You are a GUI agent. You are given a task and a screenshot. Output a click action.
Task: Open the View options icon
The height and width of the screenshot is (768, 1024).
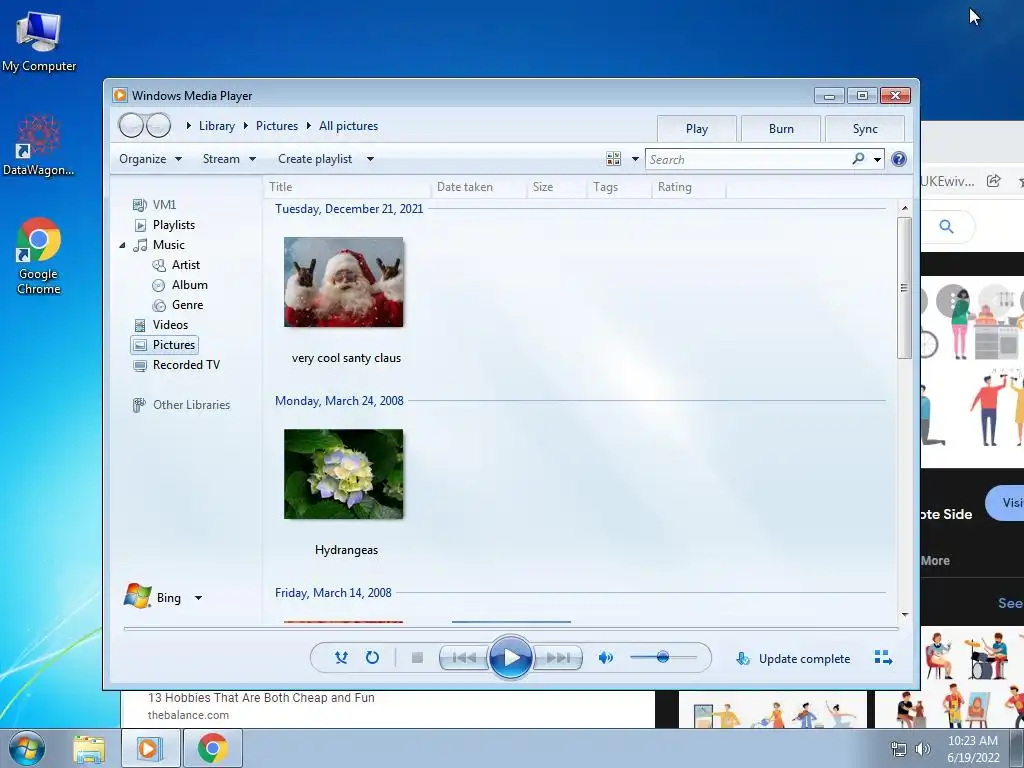pyautogui.click(x=613, y=159)
